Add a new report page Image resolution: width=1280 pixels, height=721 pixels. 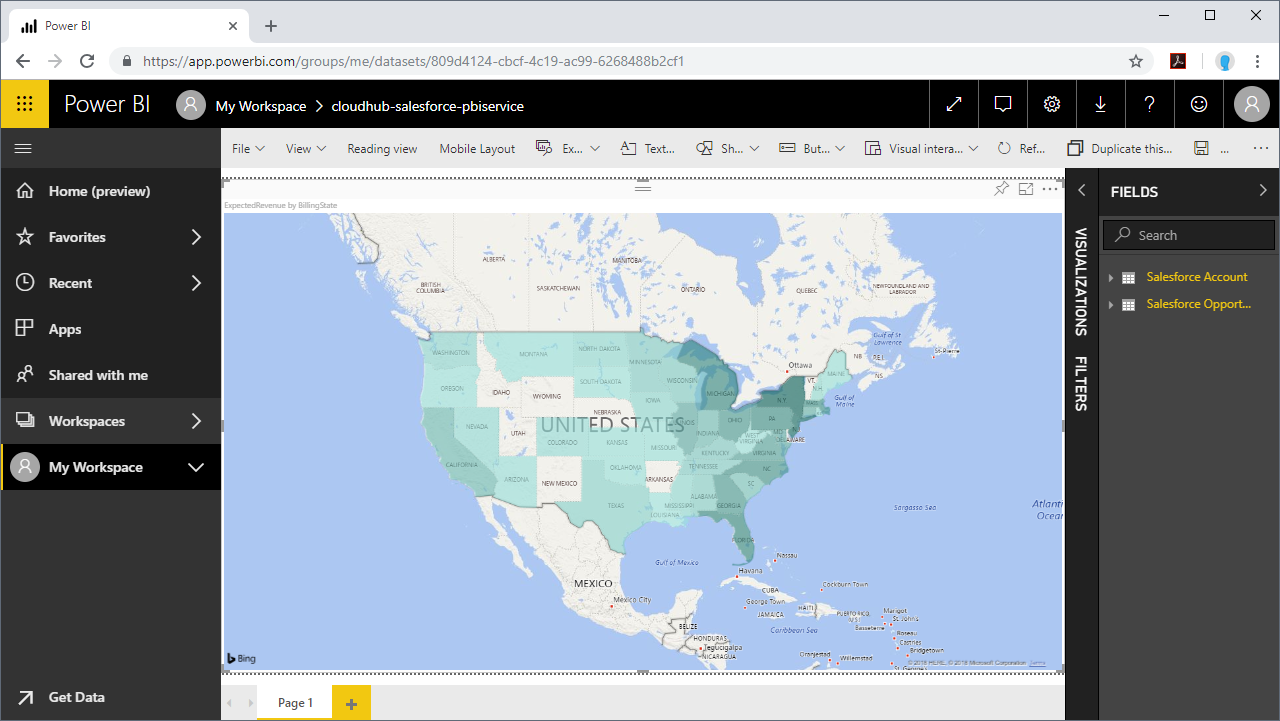point(351,703)
